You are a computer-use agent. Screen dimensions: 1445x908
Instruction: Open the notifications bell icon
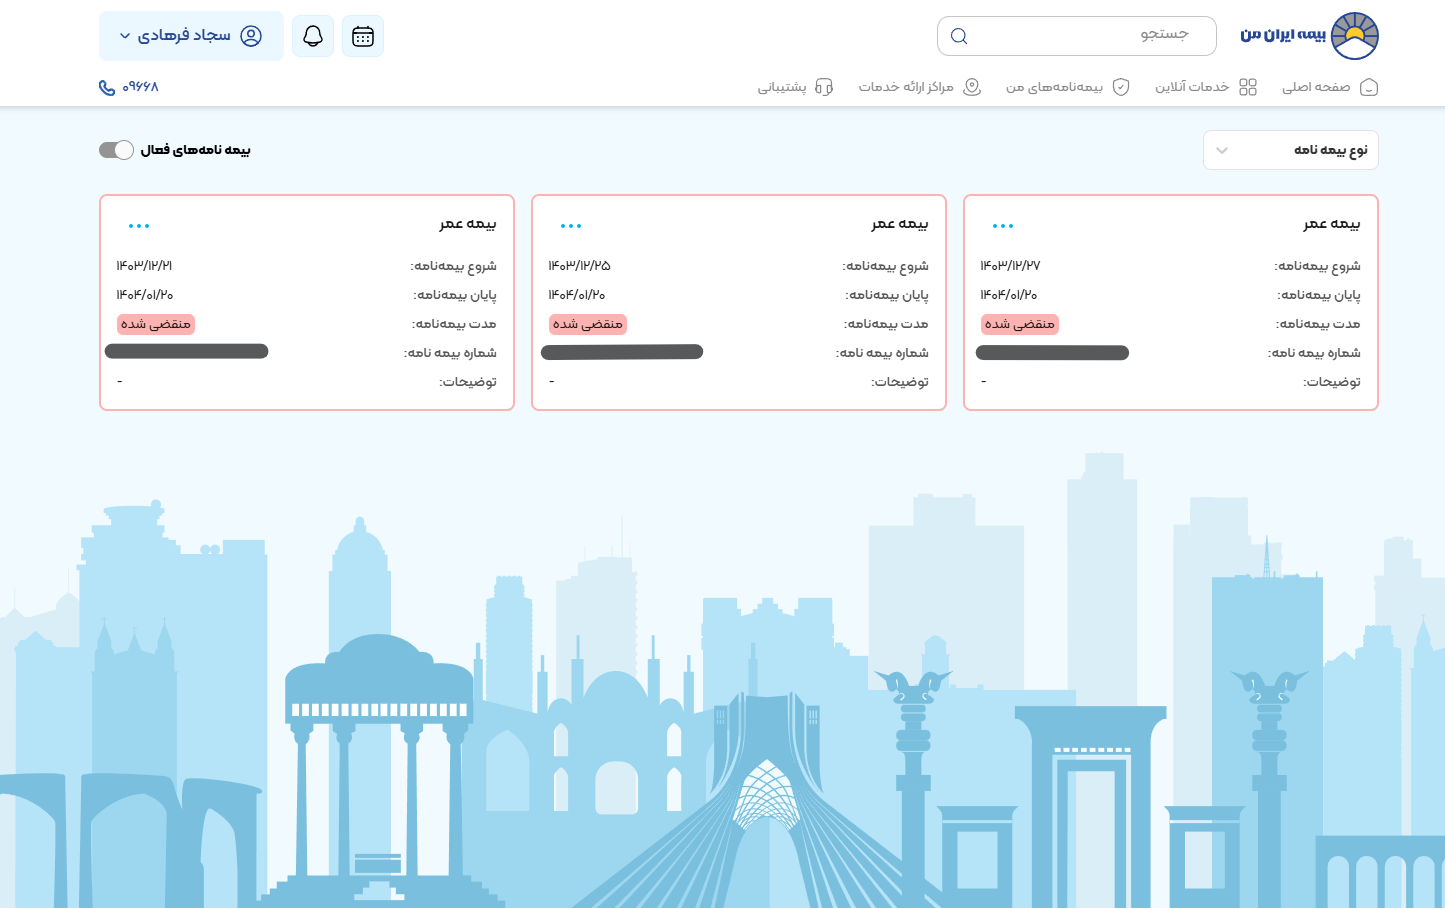(312, 35)
